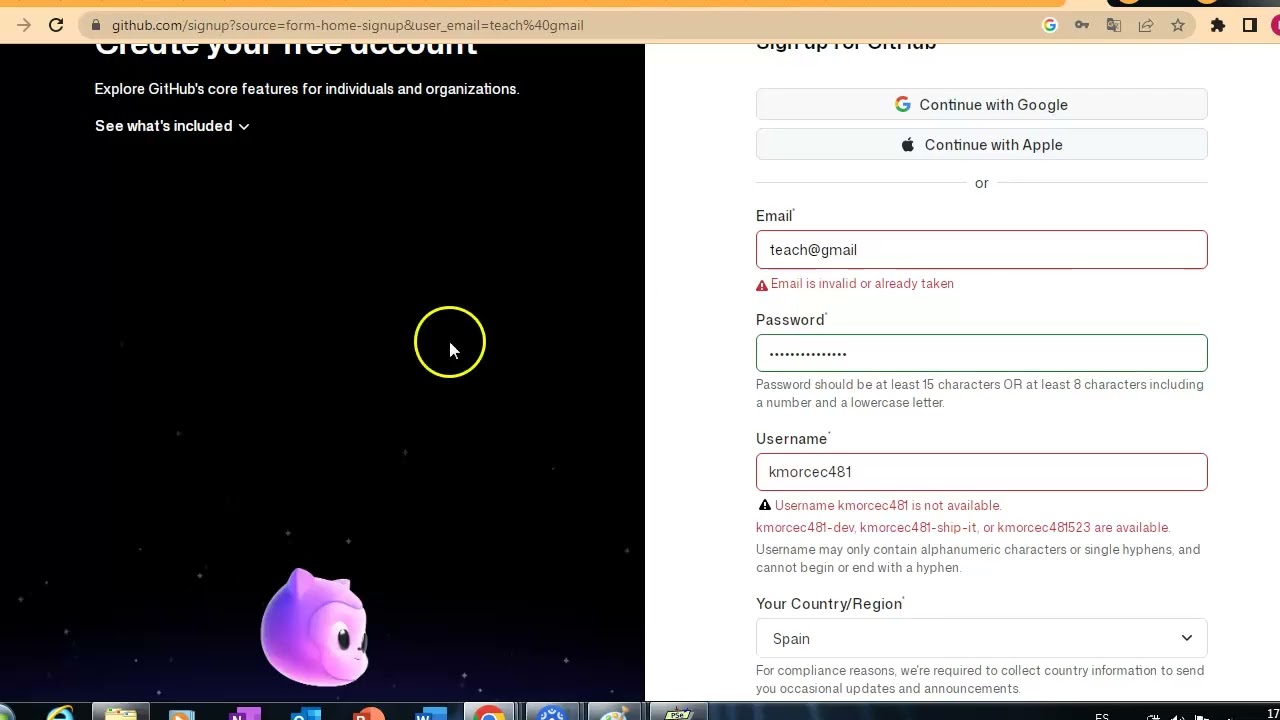Click the 'Explore GitHub's core features' text

307,89
